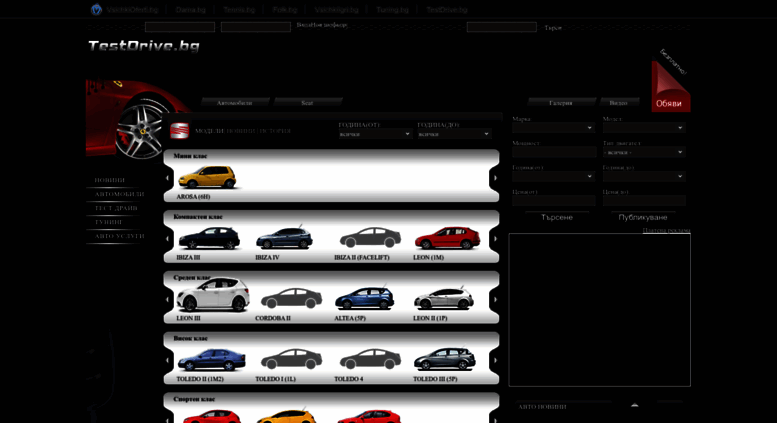The height and width of the screenshot is (423, 777).
Task: Open НОВИНИ in the left sidebar menu
Action: pos(110,180)
